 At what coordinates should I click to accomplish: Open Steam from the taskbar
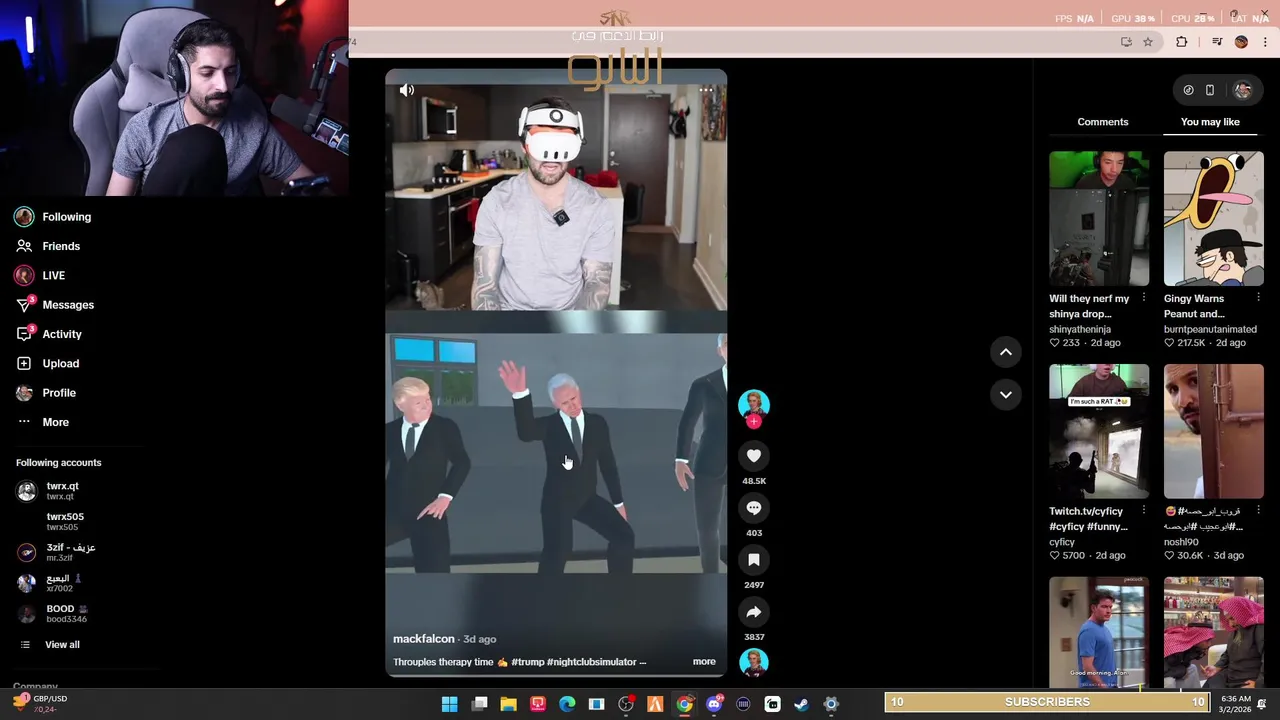coord(801,704)
